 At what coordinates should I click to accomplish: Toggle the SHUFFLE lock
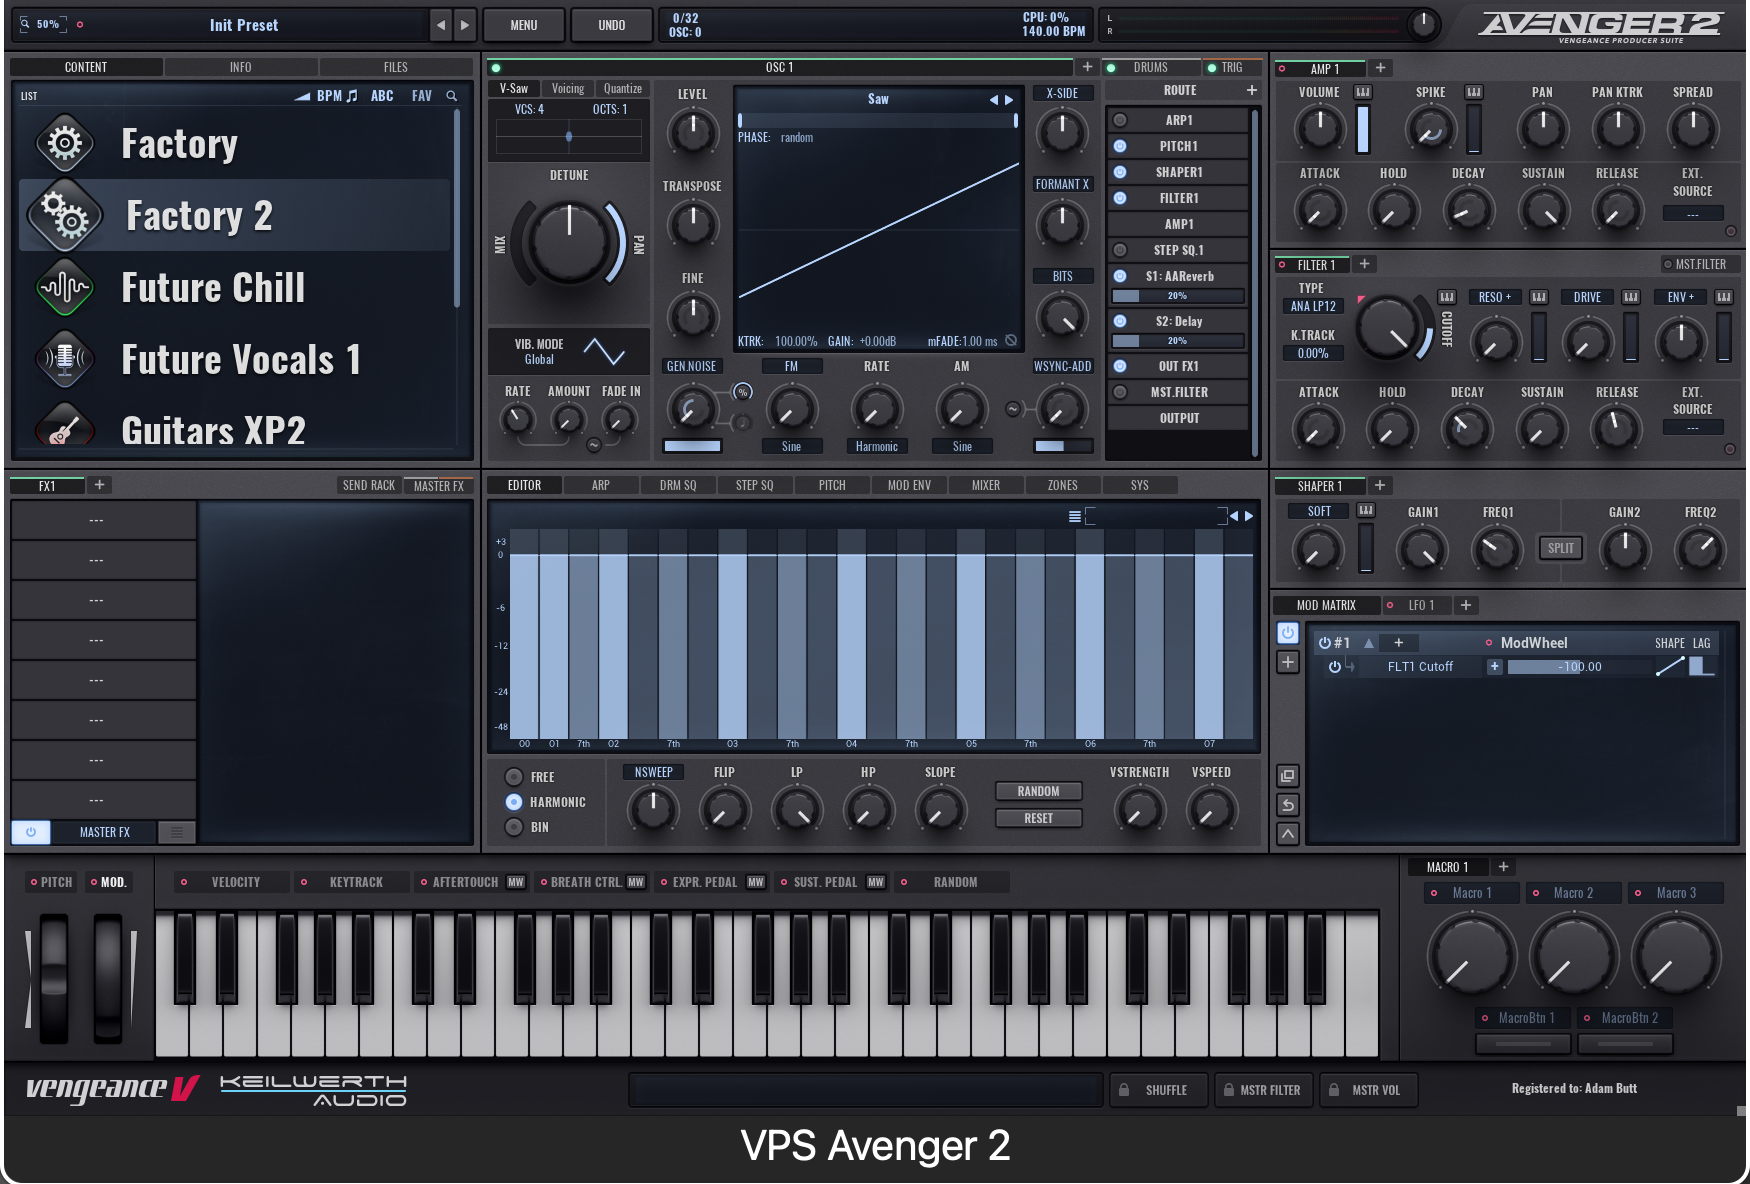[x=1124, y=1090]
